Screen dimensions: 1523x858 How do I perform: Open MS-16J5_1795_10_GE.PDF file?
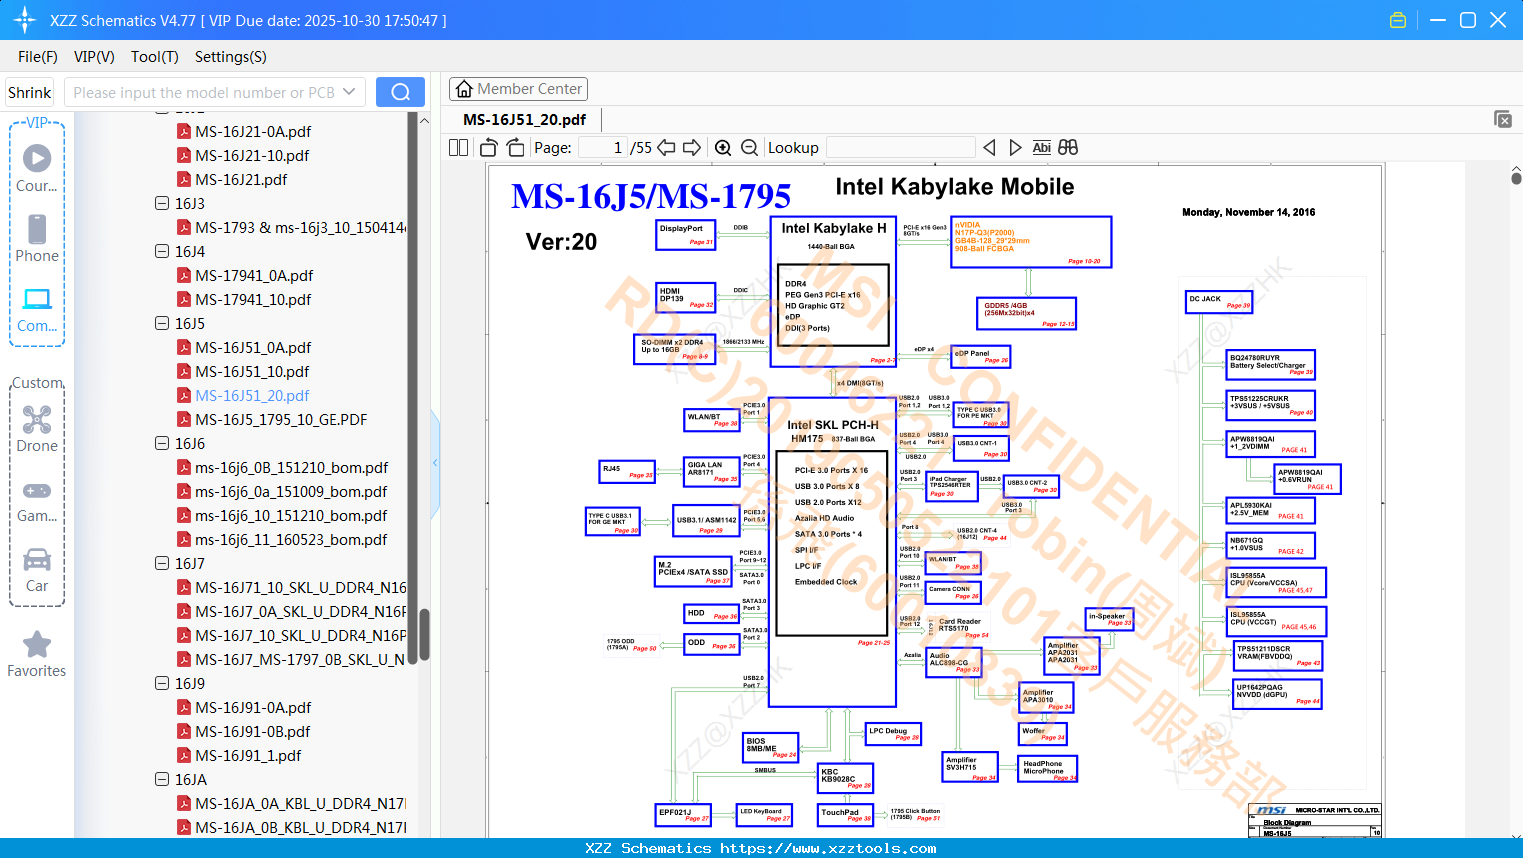pos(281,419)
